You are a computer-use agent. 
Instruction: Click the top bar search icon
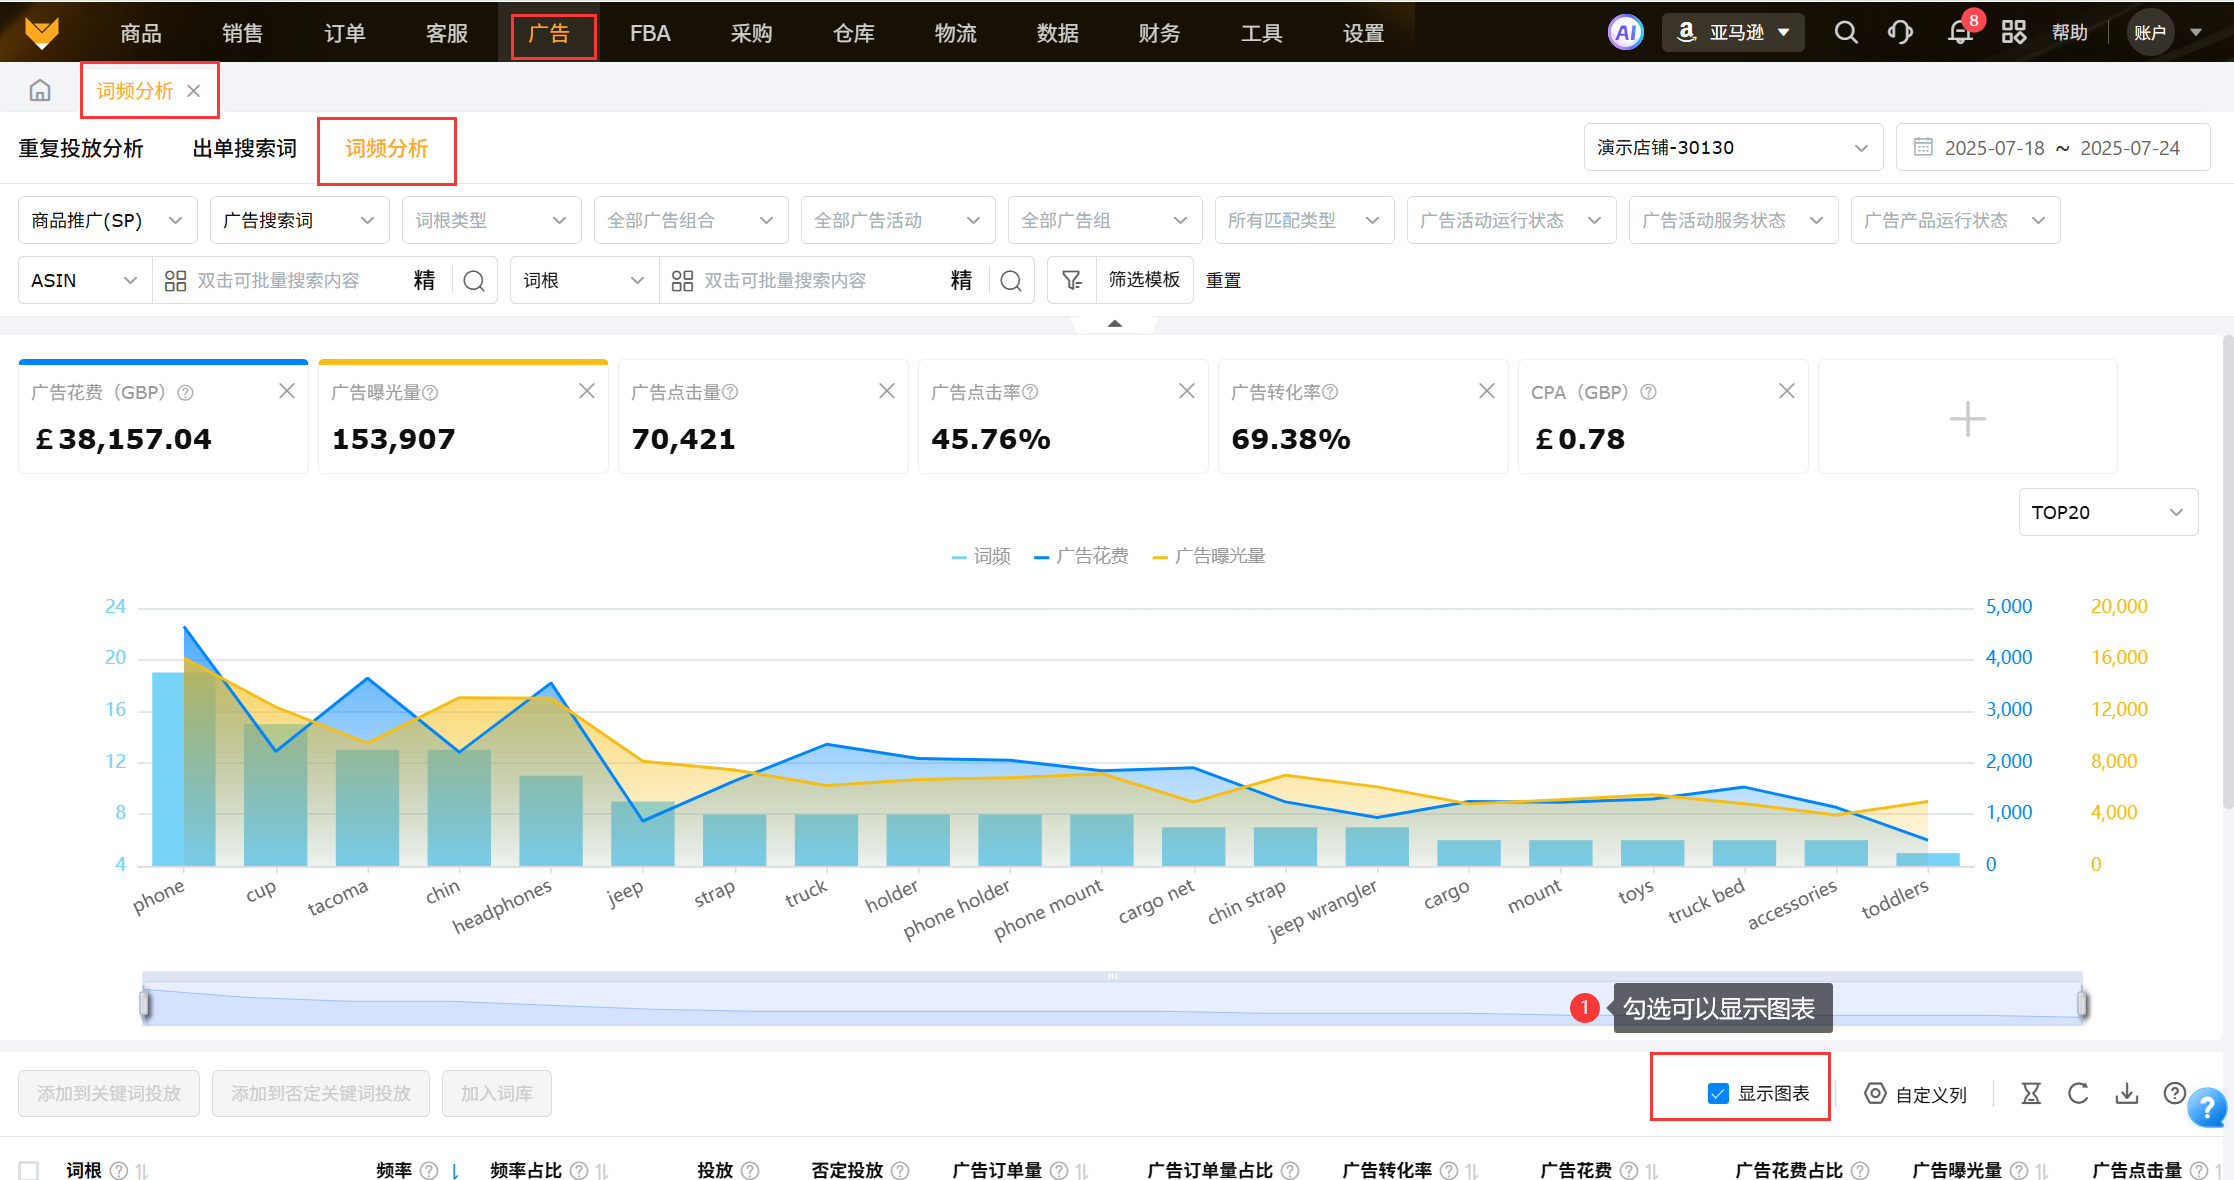(x=1846, y=33)
